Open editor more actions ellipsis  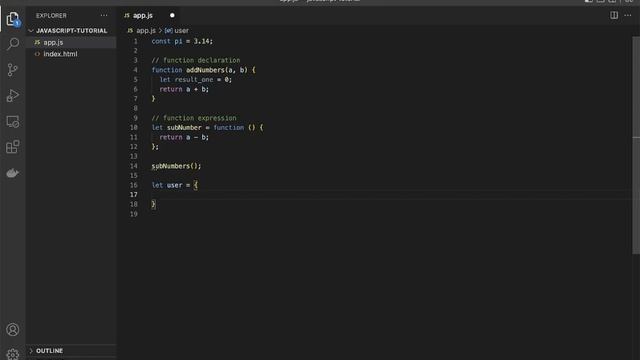click(628, 16)
